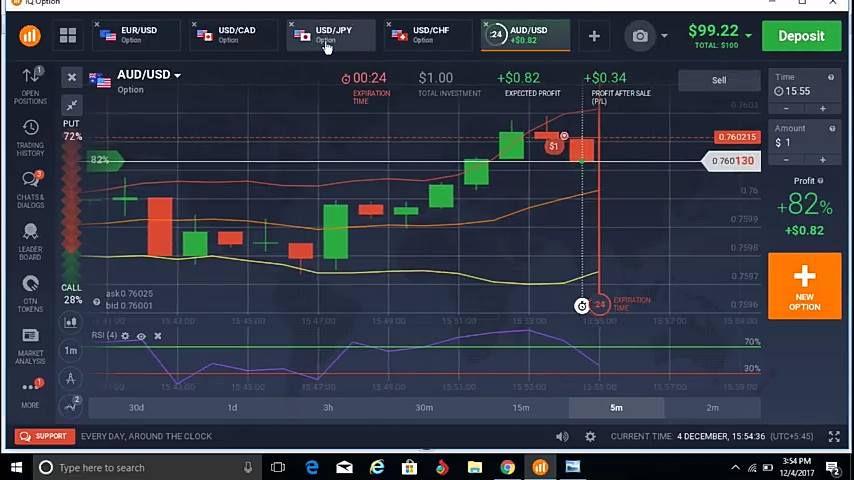854x480 pixels.
Task: Take a screenshot with camera icon
Action: tap(640, 36)
